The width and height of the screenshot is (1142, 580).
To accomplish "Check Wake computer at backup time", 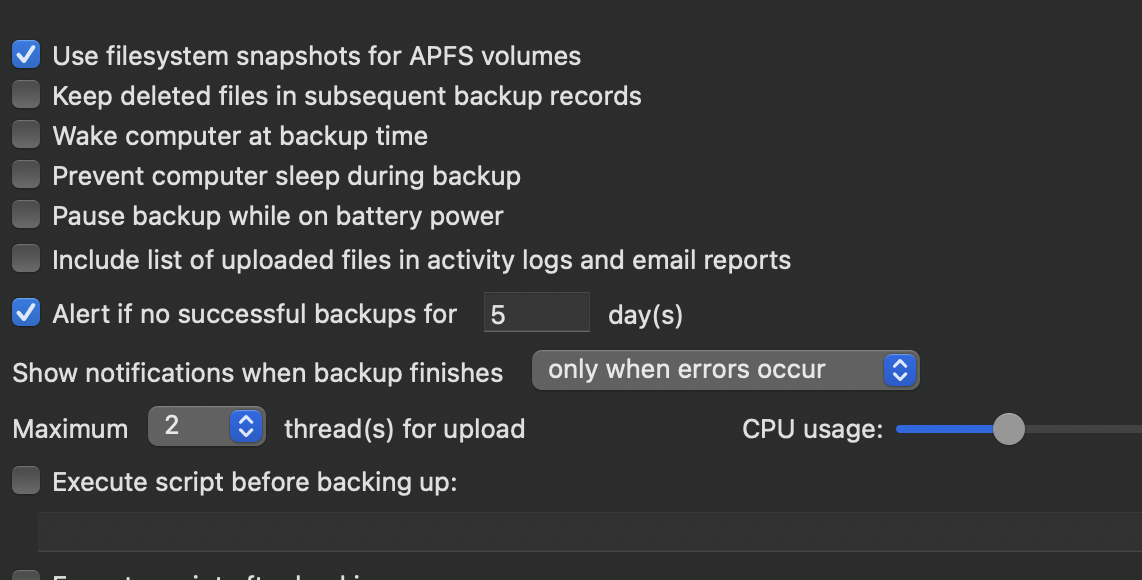I will [x=26, y=135].
